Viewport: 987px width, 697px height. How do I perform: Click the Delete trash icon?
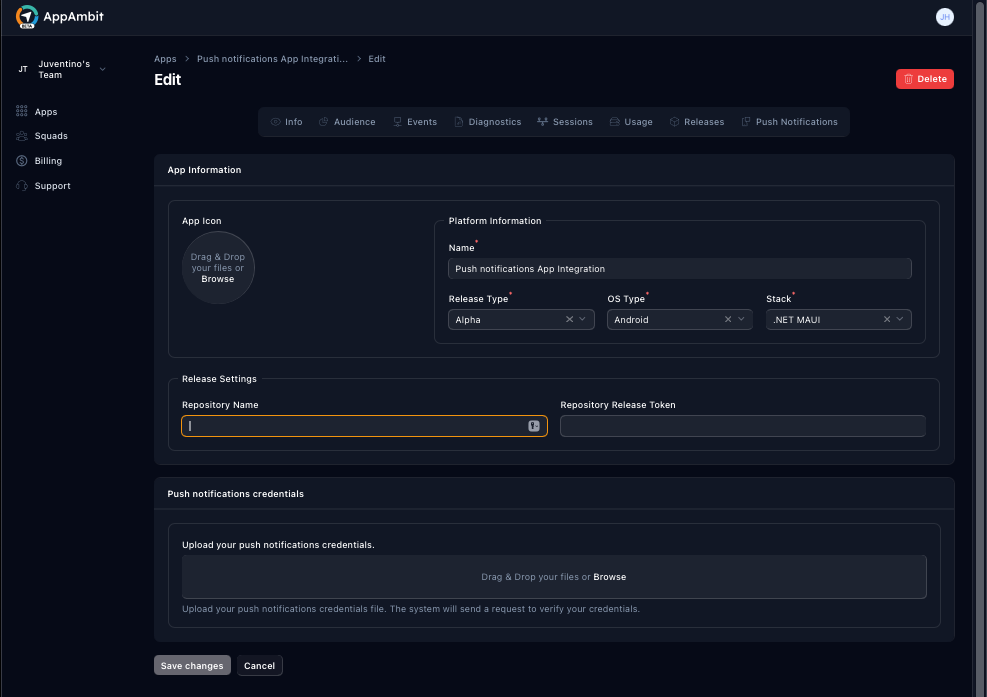pos(909,78)
